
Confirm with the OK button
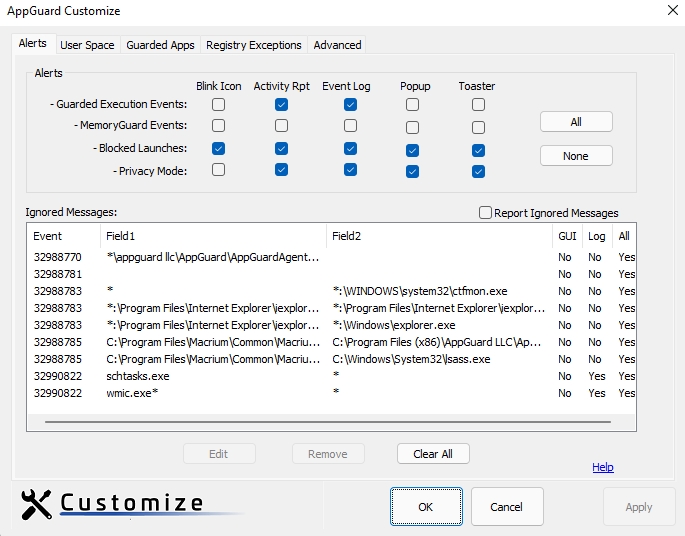tap(426, 507)
